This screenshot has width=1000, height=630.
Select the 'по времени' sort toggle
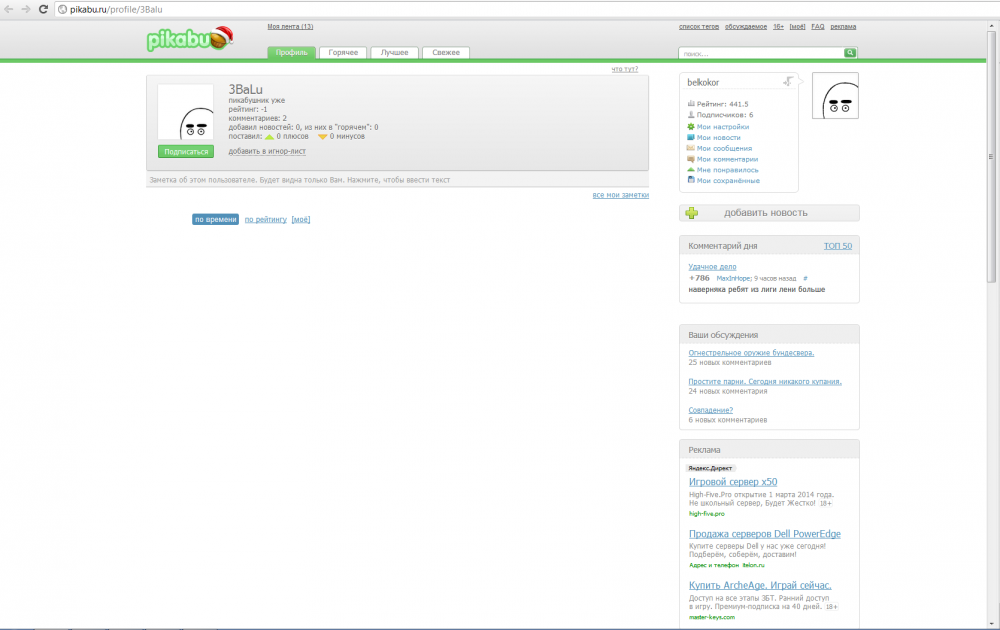[215, 219]
